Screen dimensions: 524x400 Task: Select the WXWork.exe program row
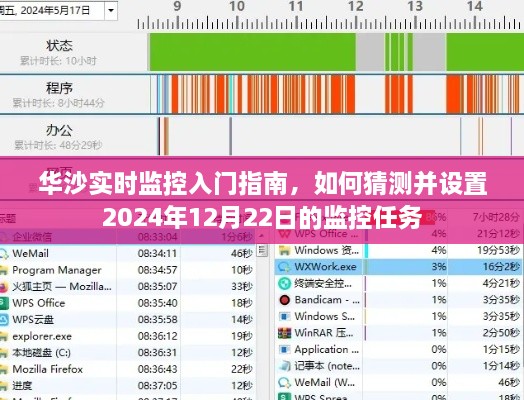click(x=399, y=267)
